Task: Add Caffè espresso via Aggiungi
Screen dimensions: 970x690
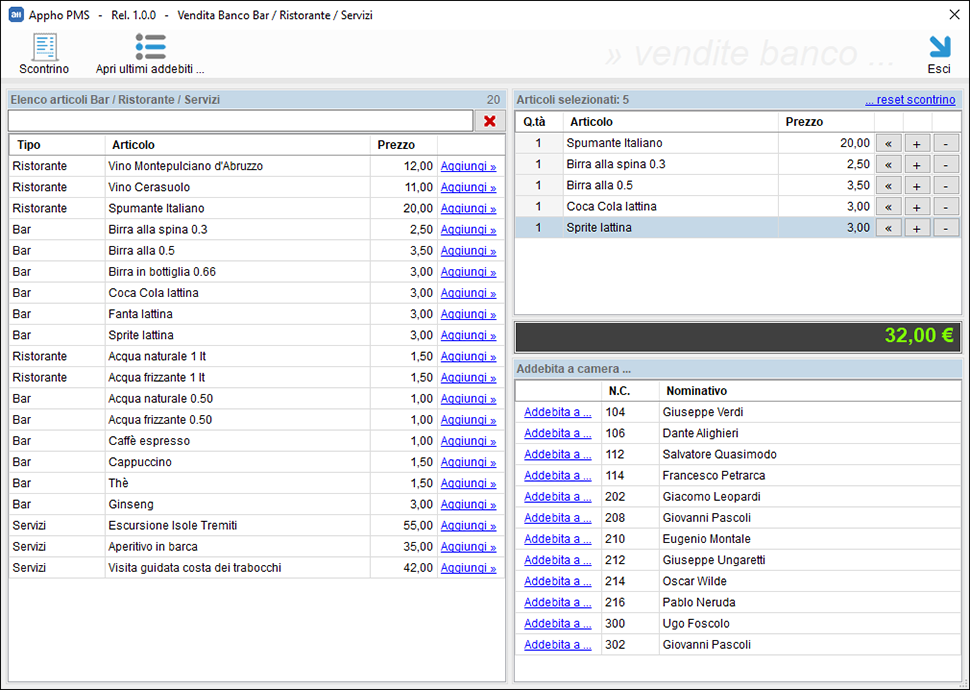Action: 468,441
